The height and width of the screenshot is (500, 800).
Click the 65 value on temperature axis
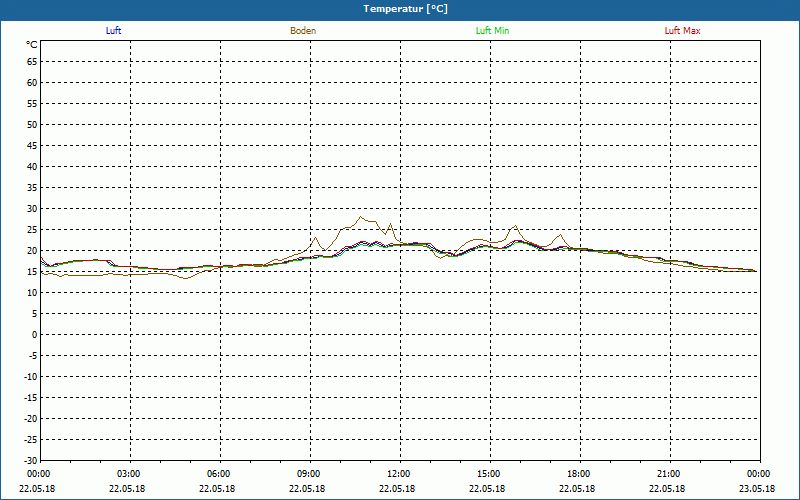(32, 62)
